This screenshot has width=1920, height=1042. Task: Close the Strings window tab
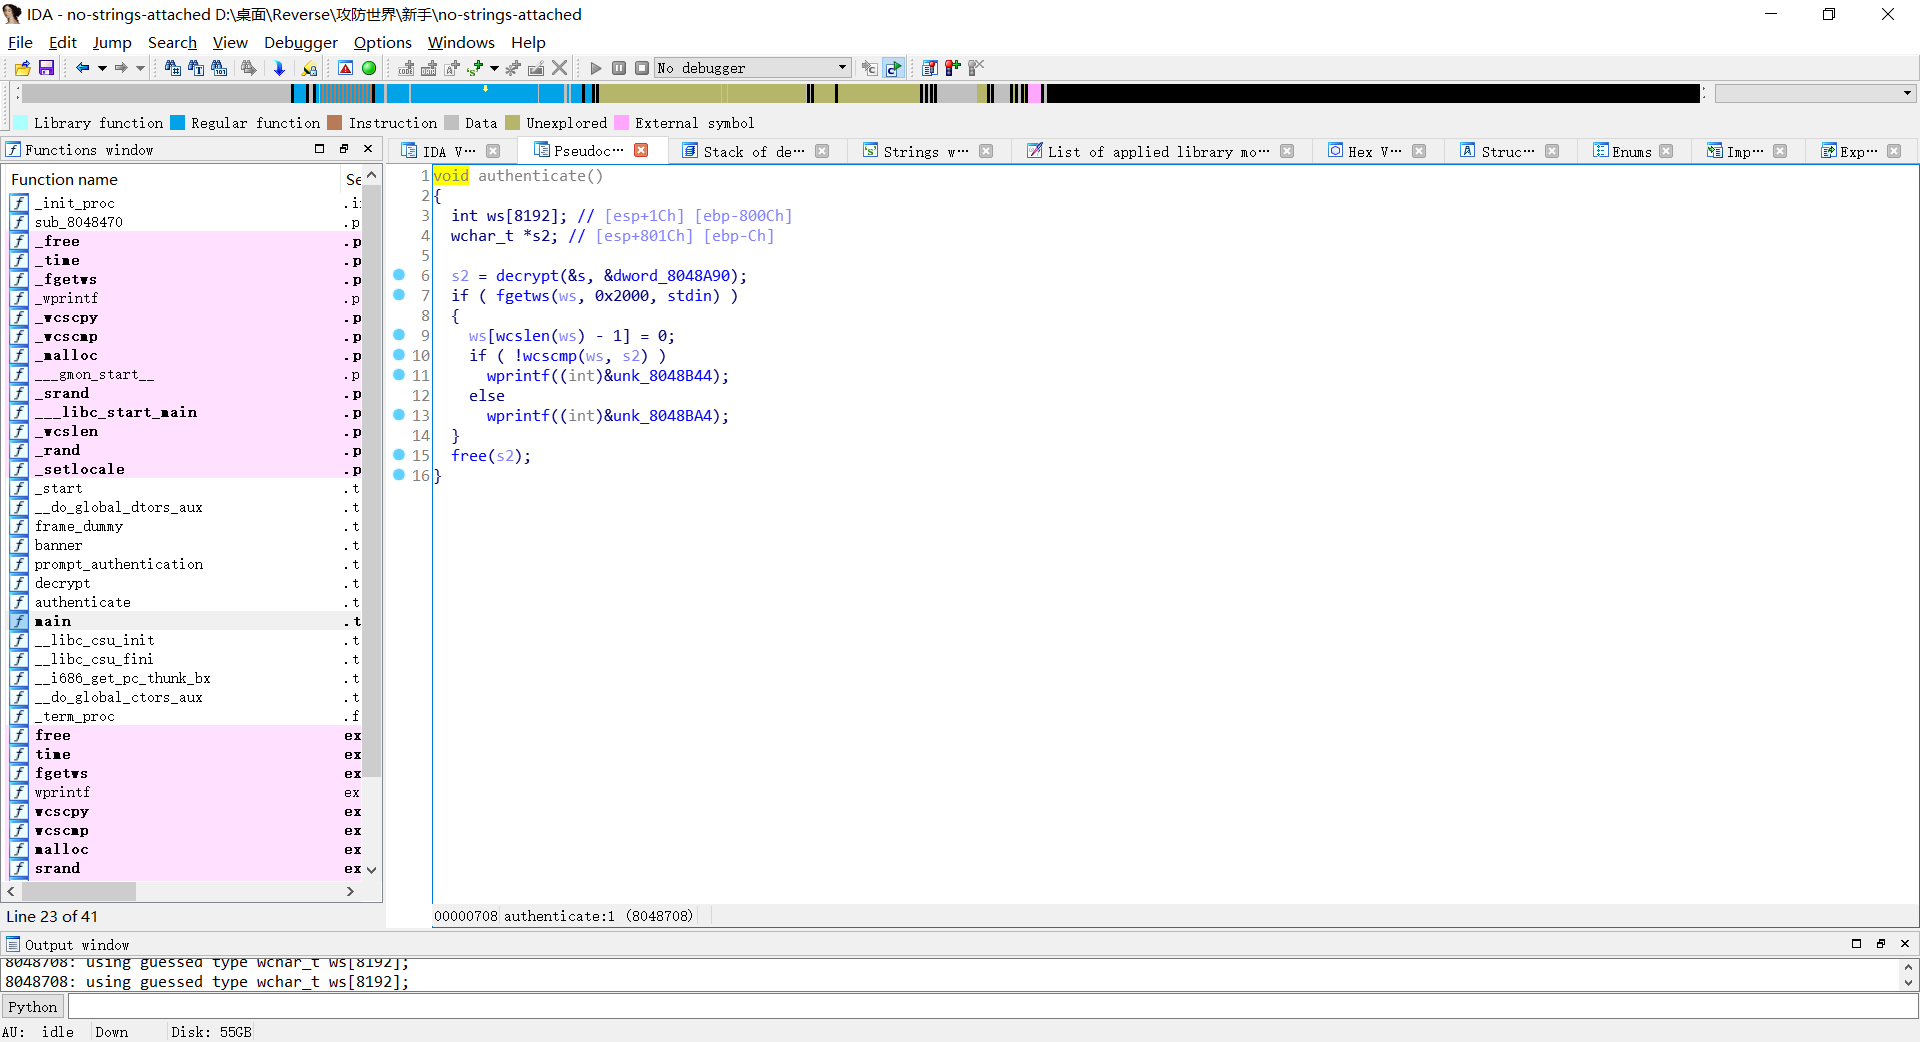click(986, 151)
